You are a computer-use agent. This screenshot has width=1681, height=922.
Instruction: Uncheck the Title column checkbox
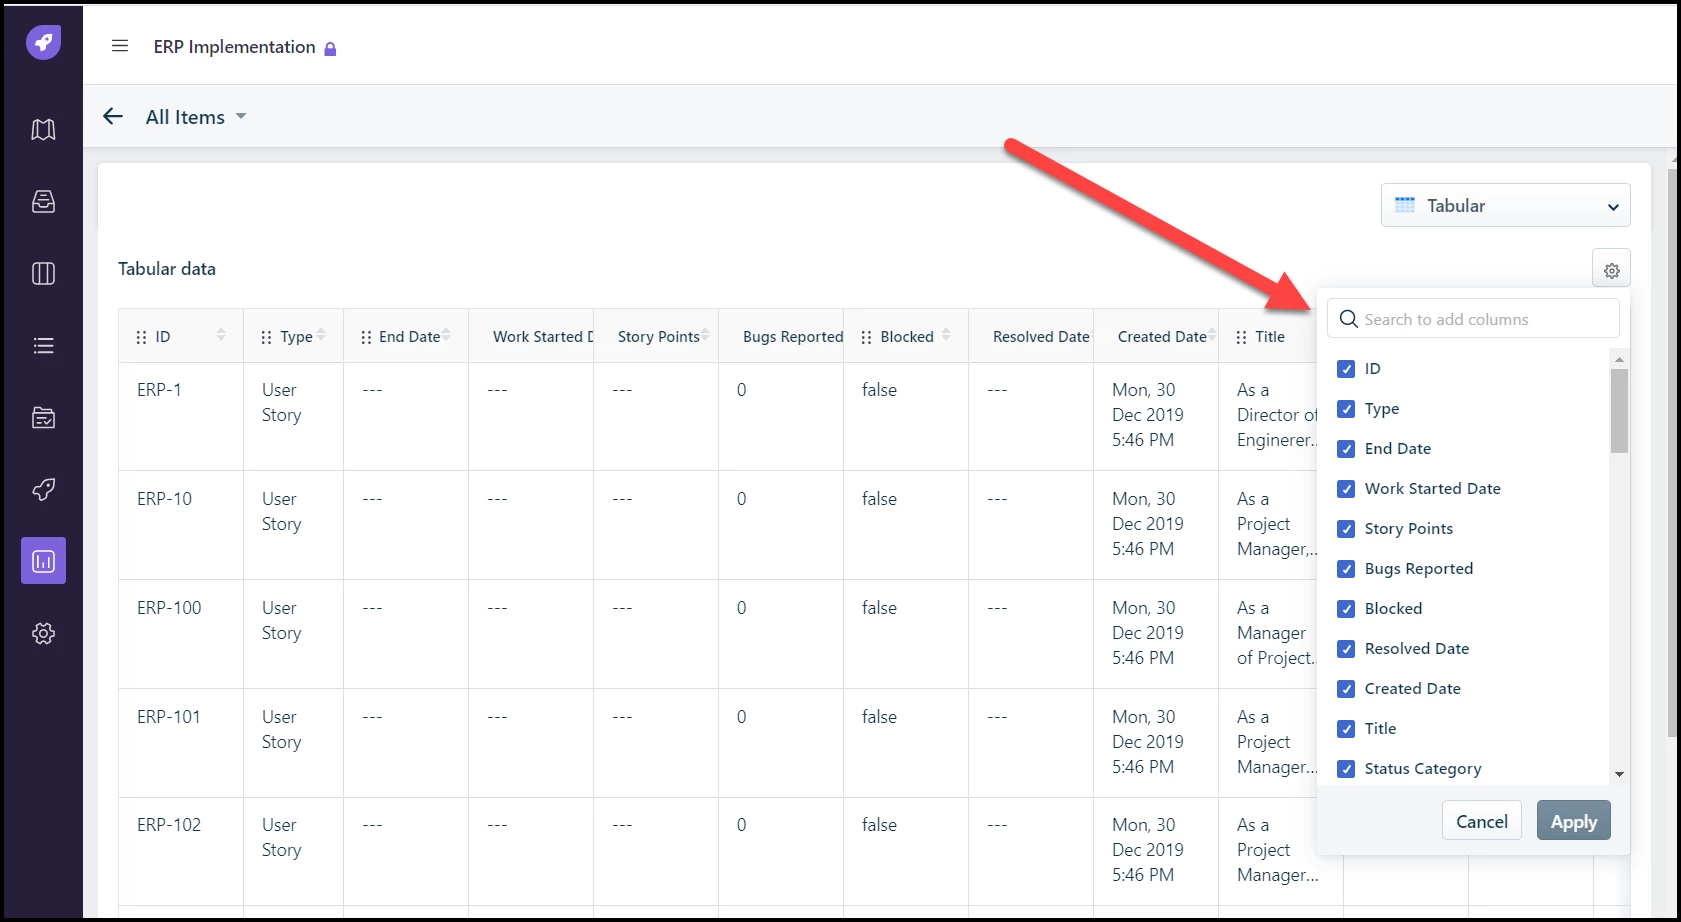[1346, 729]
